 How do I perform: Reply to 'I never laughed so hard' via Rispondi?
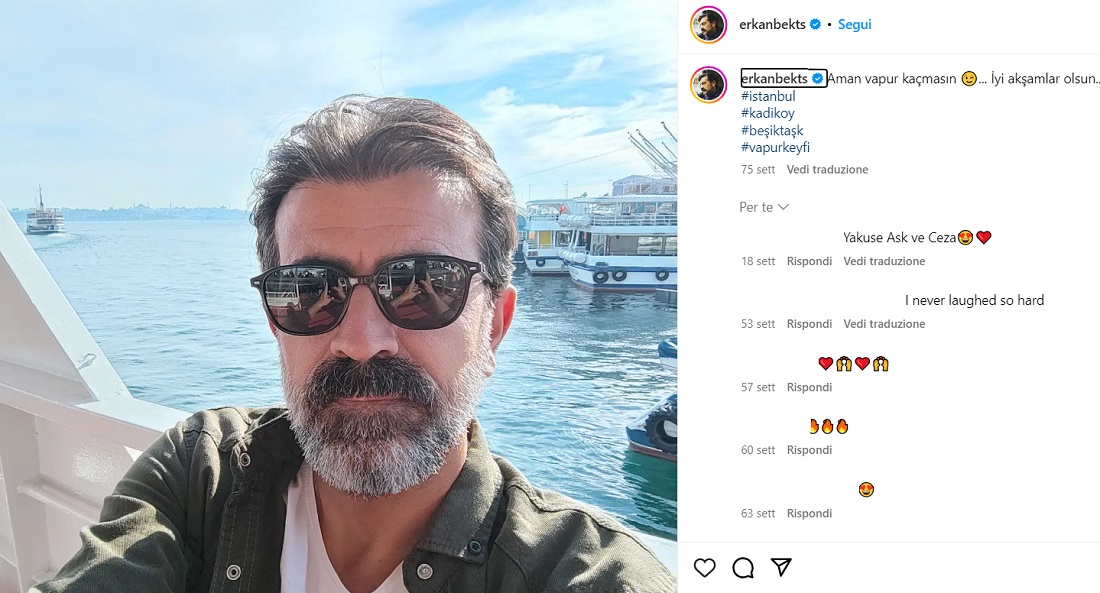coord(809,323)
